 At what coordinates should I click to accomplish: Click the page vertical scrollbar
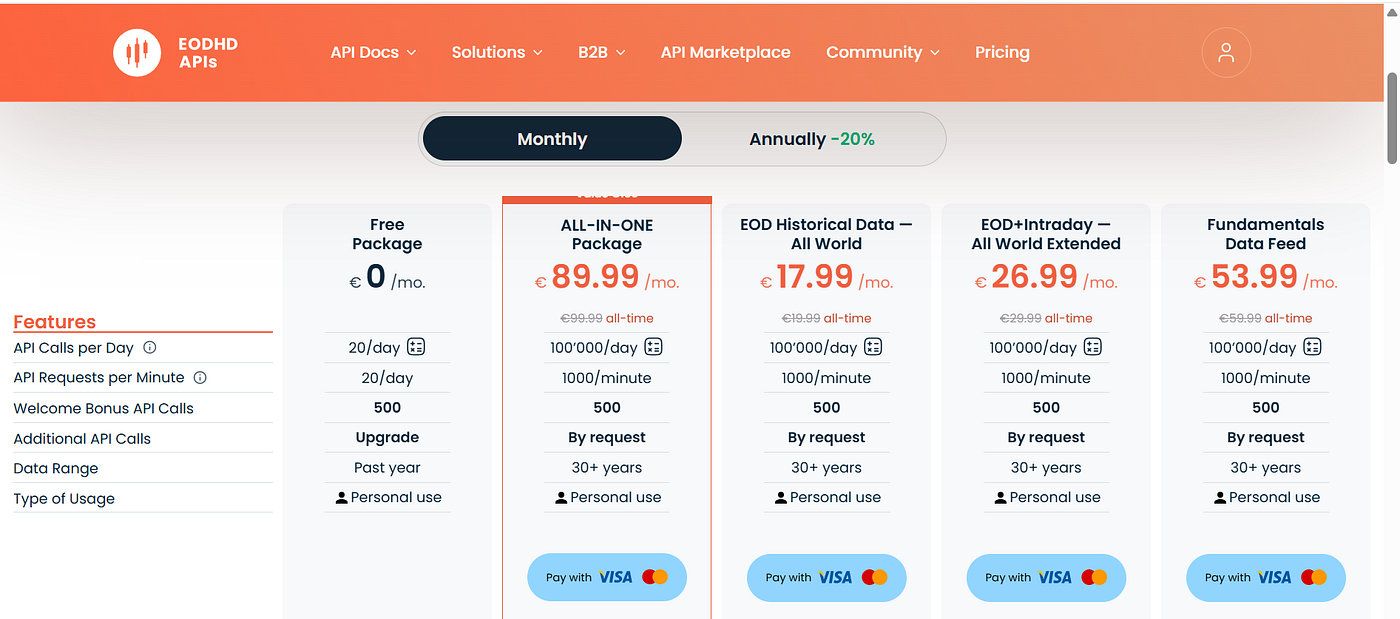pyautogui.click(x=1391, y=115)
